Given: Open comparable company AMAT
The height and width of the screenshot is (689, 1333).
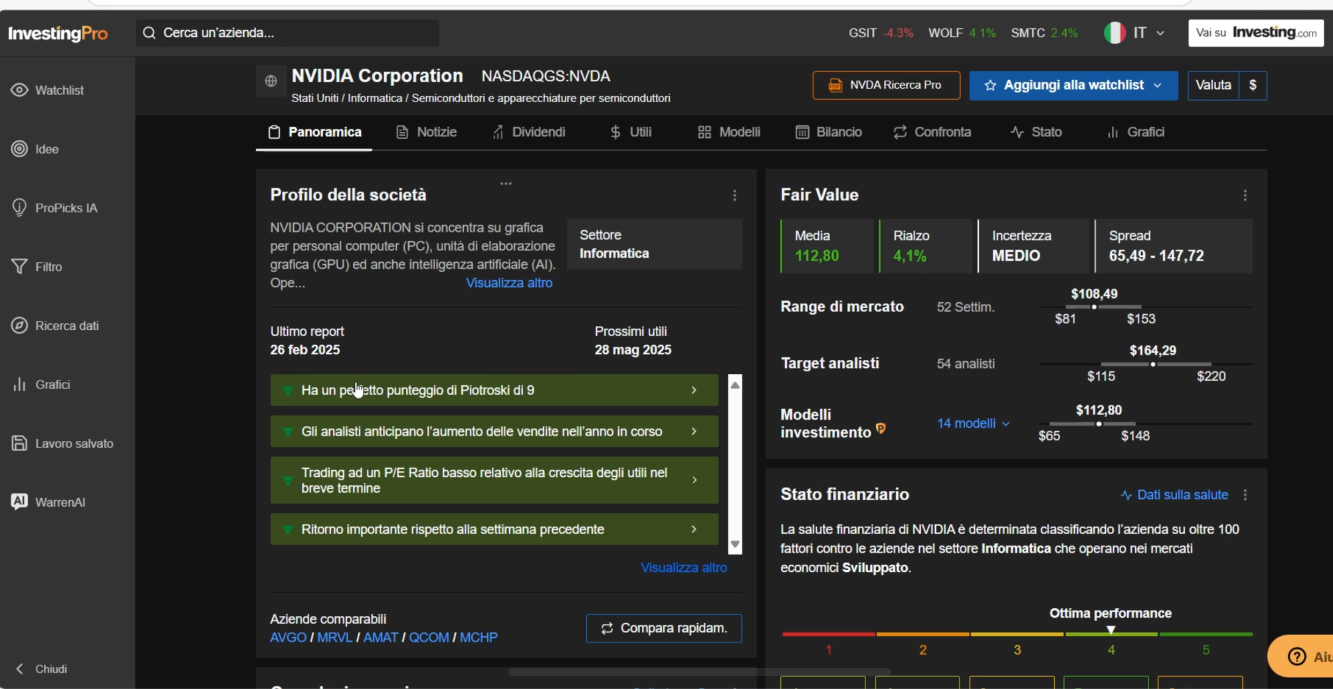Looking at the screenshot, I should tap(381, 637).
